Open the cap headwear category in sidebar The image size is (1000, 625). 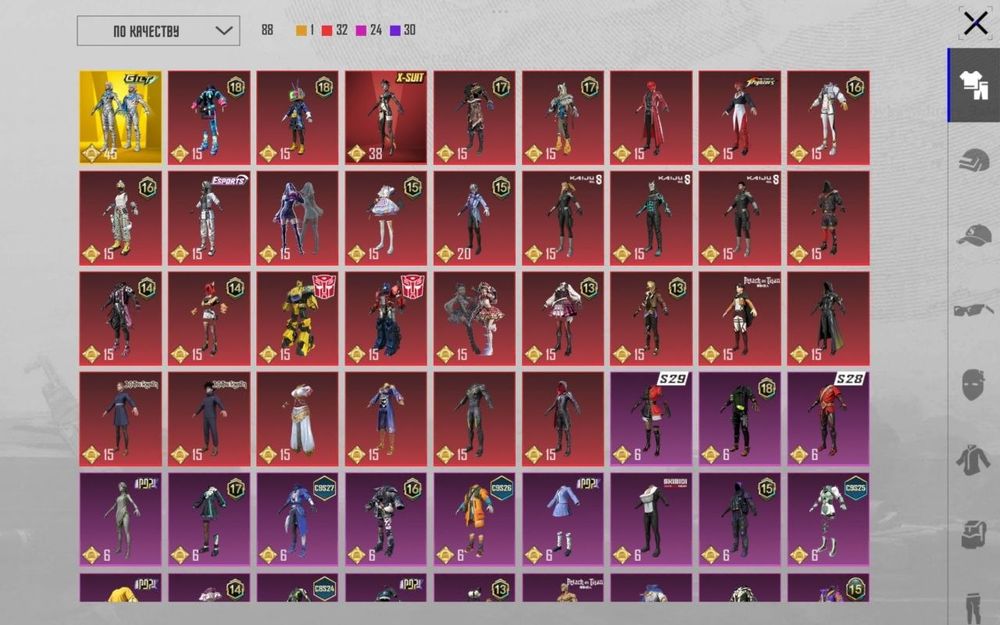coord(974,235)
